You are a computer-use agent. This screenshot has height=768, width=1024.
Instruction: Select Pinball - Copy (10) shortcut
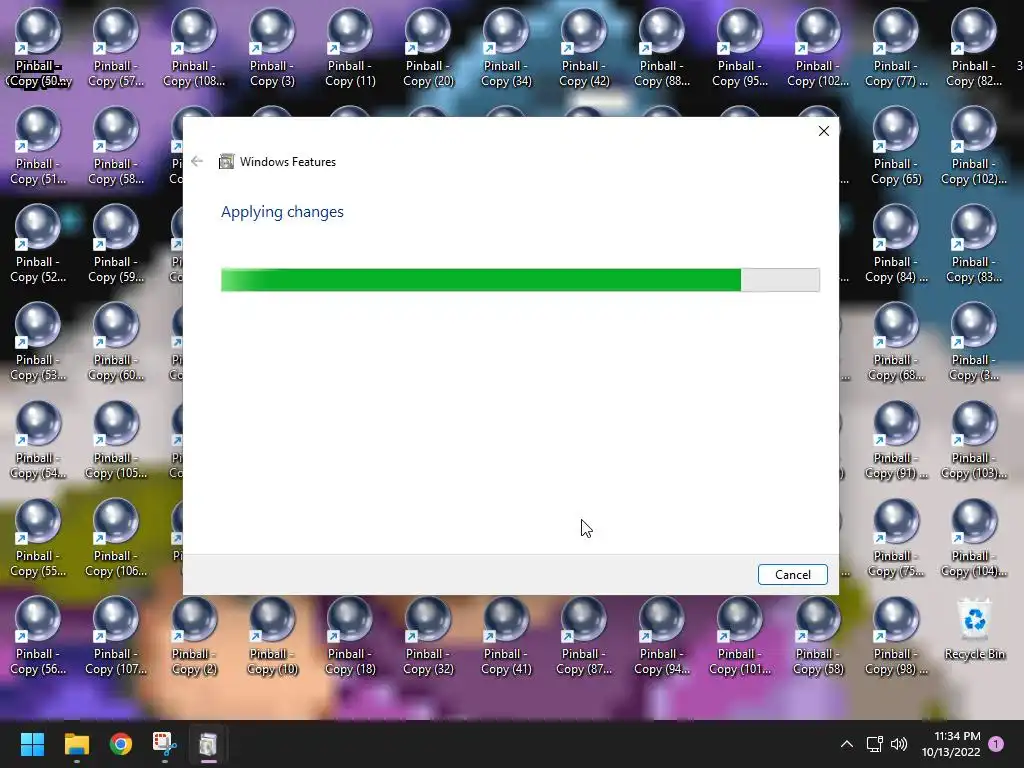click(272, 637)
